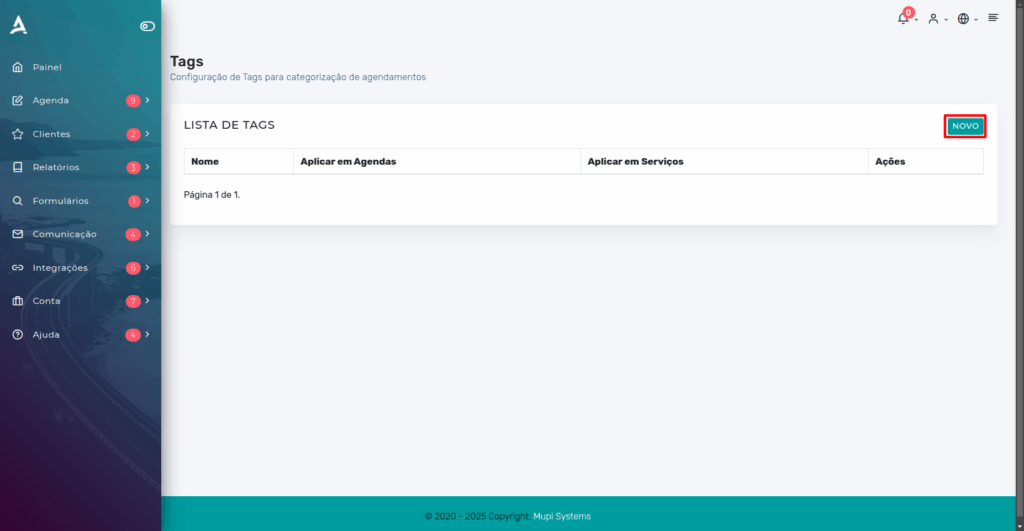Open the user profile icon menu
1024x531 pixels.
[933, 19]
